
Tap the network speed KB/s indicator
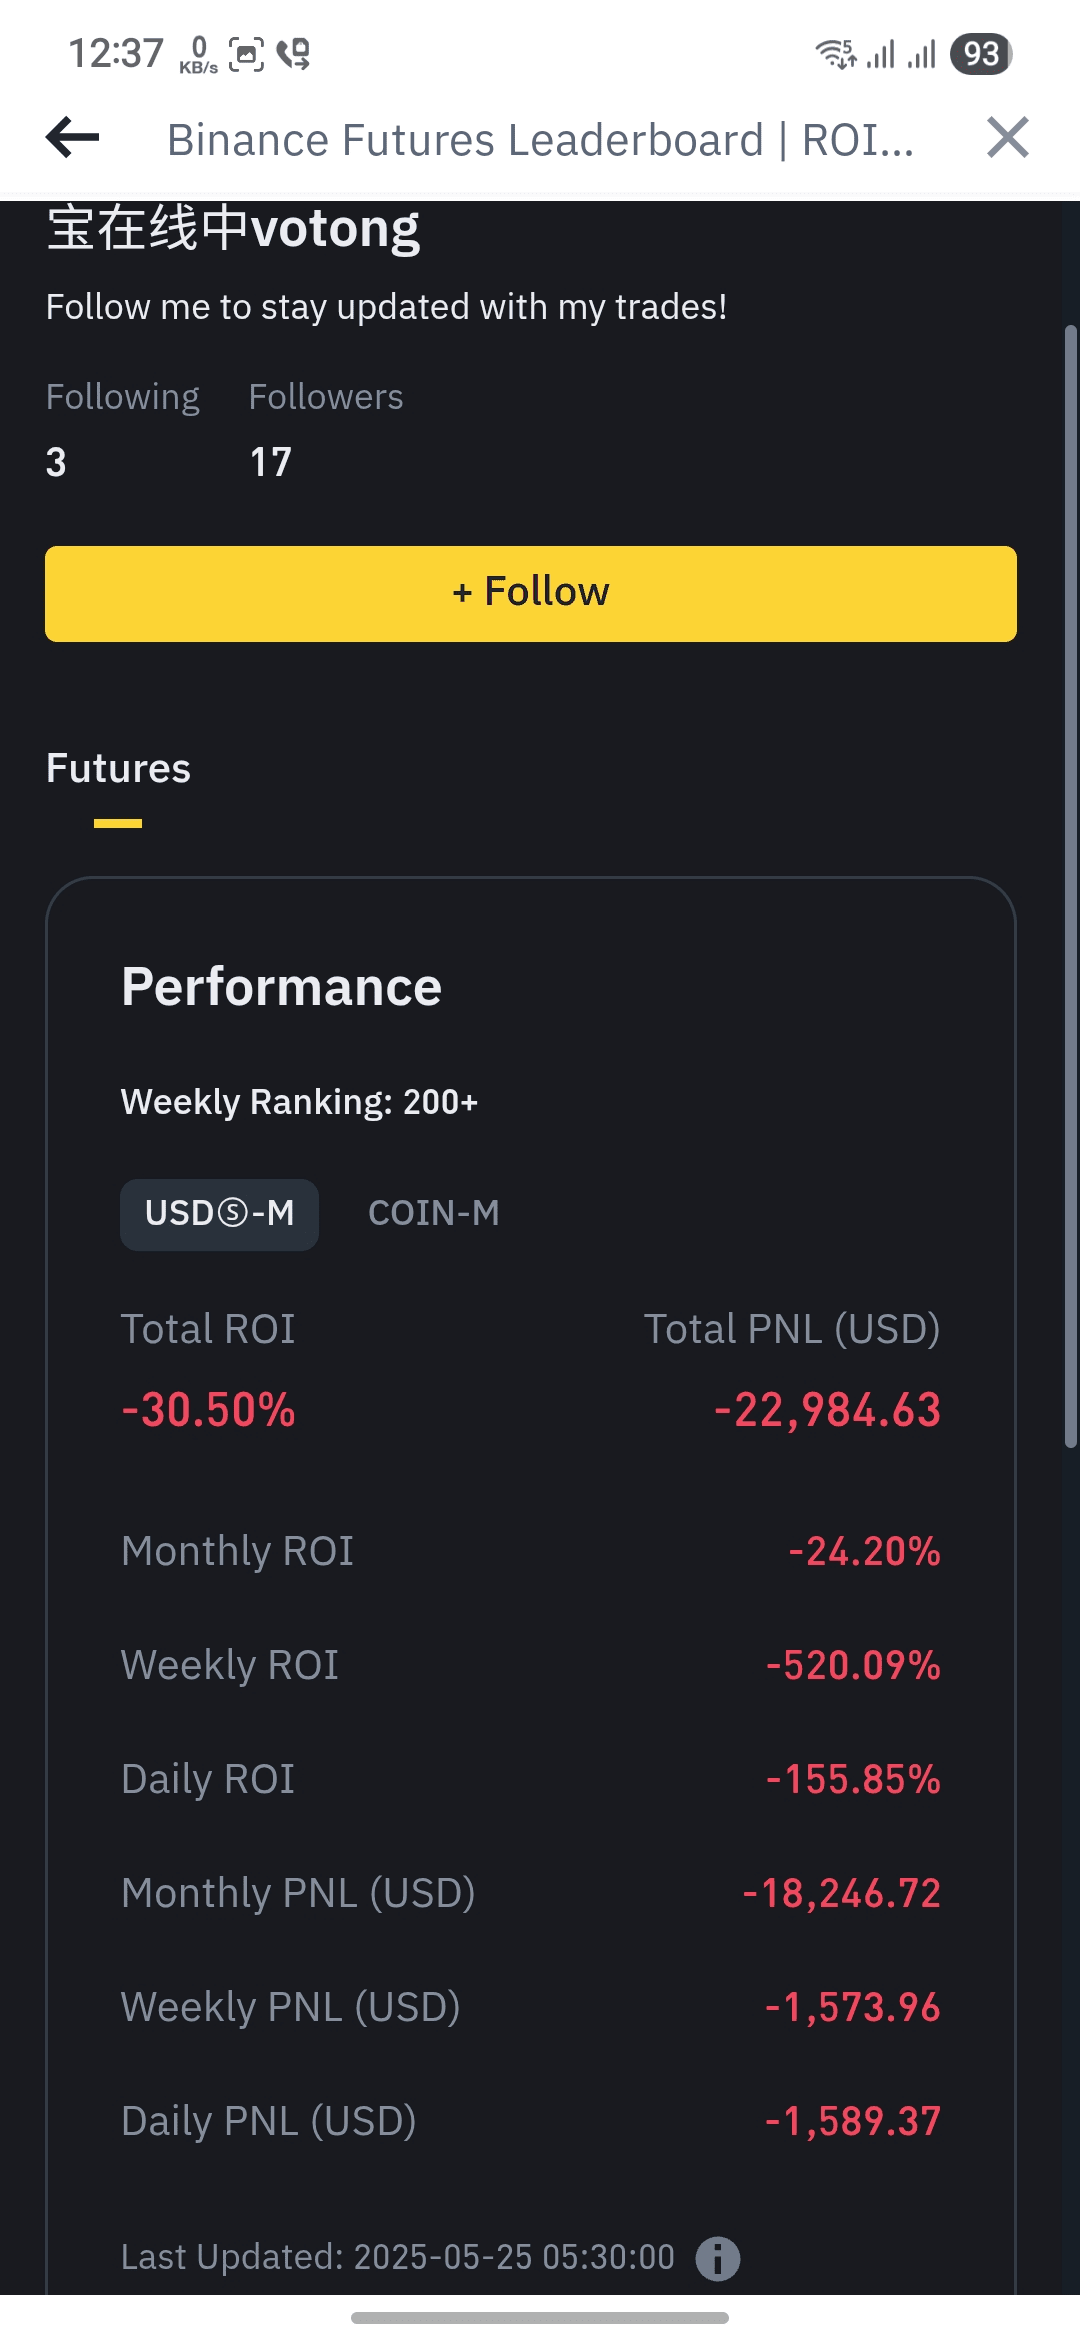[x=198, y=54]
